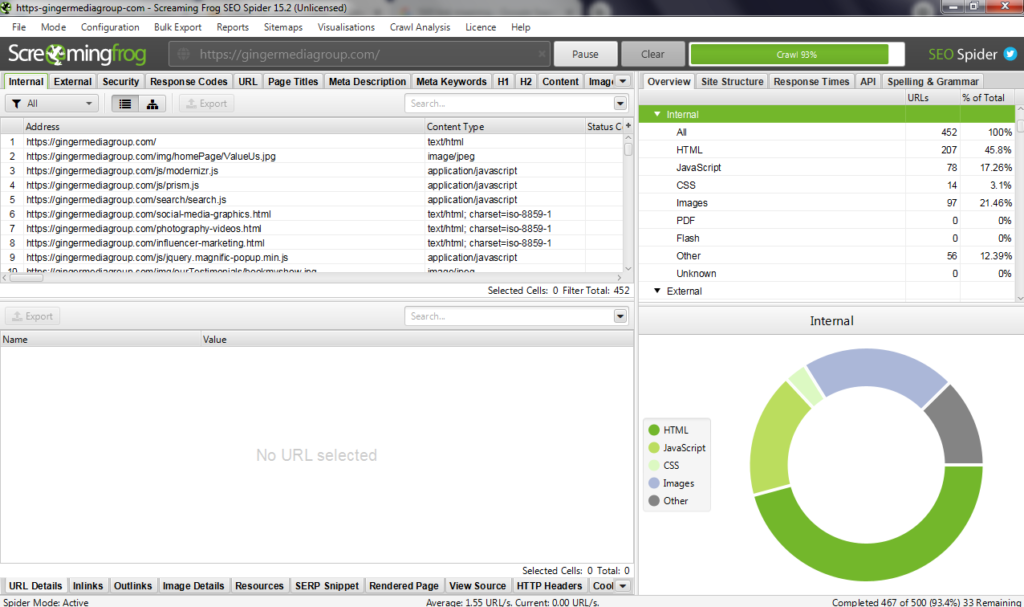The width and height of the screenshot is (1024, 607).
Task: Click the Screaming Frog logo
Action: [x=77, y=54]
